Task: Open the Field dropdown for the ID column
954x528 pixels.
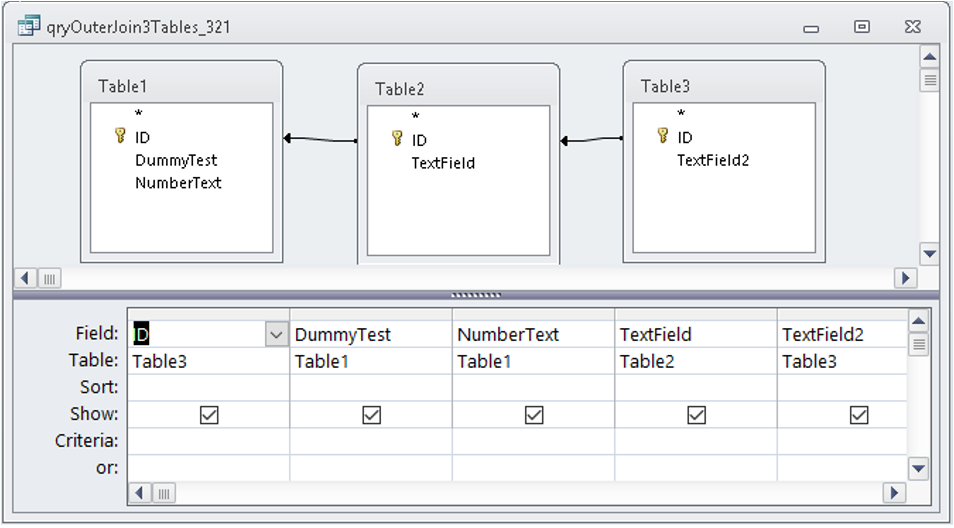Action: [276, 335]
